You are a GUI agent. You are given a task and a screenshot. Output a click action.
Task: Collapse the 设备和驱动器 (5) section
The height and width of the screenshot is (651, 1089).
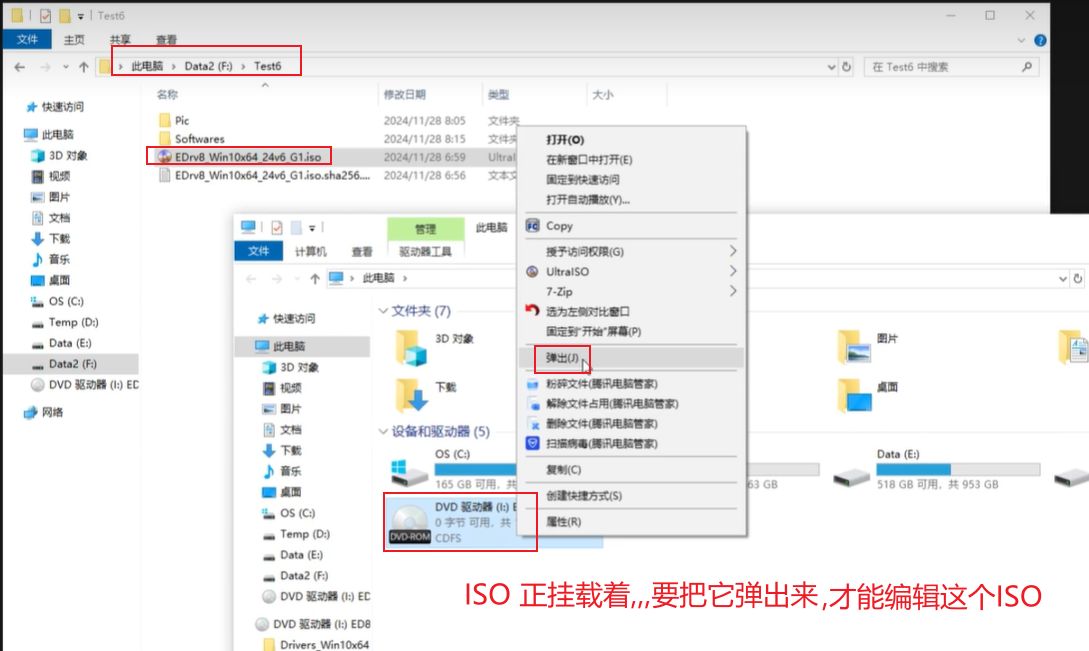[383, 432]
